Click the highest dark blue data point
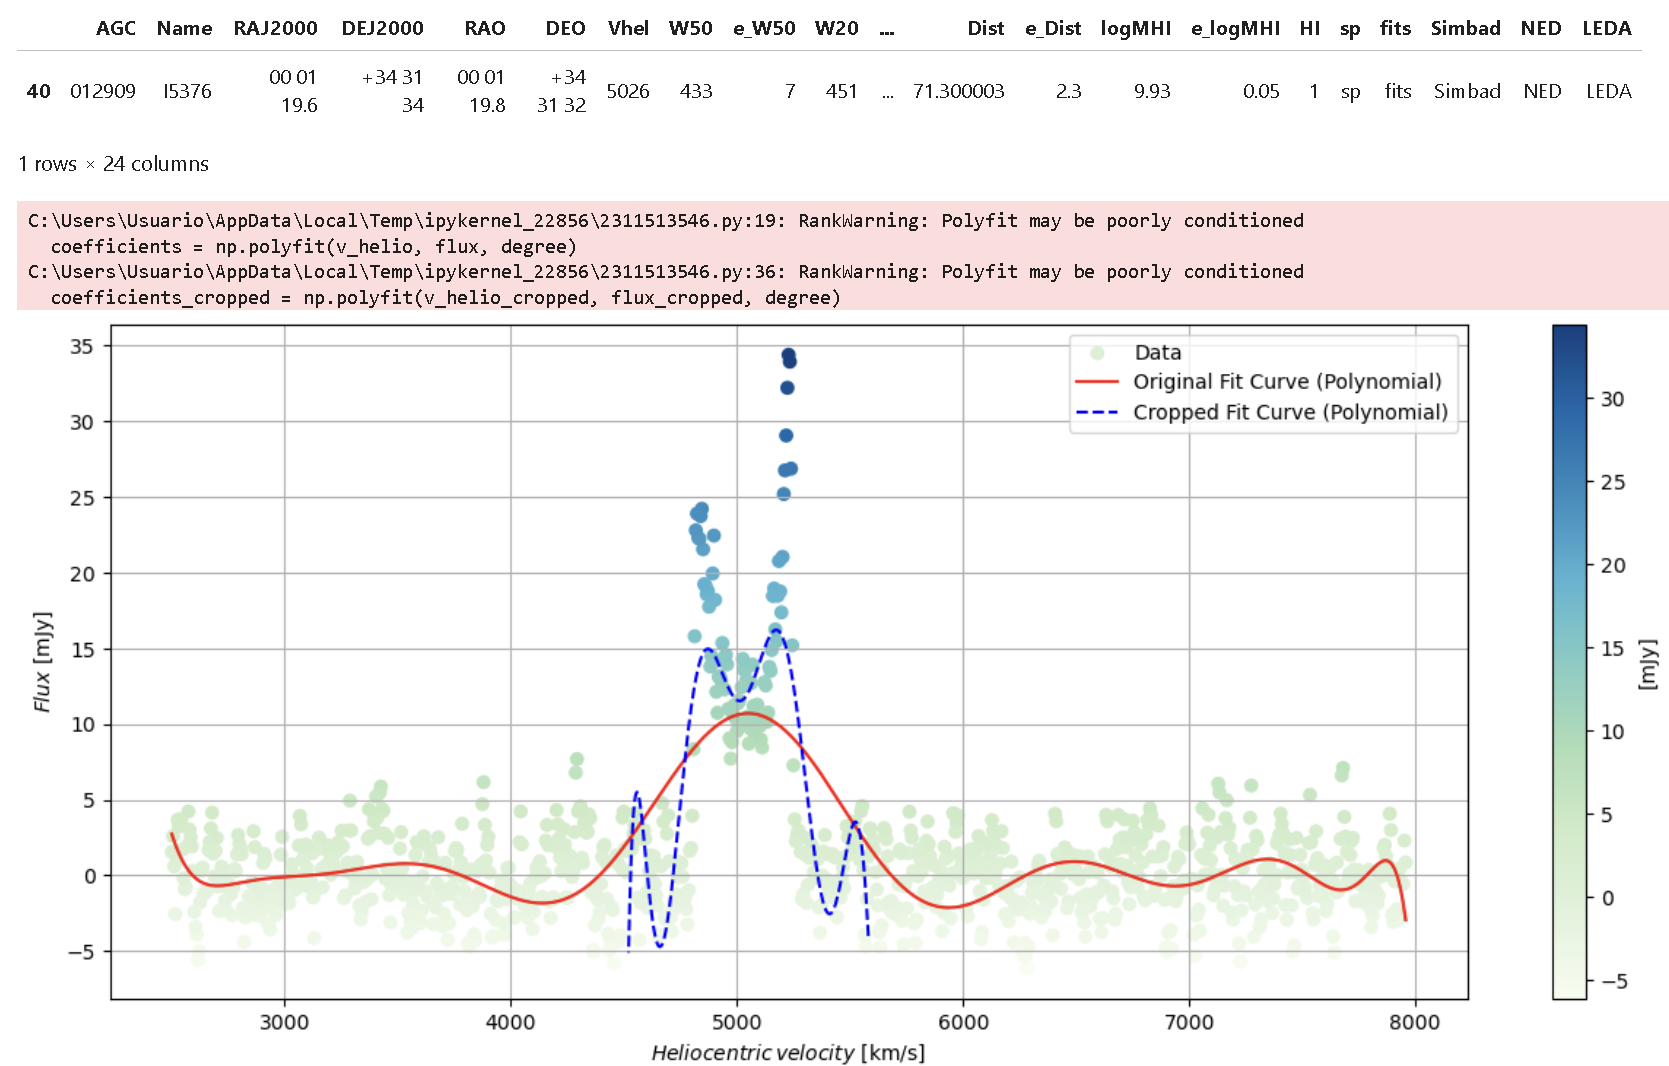 click(x=788, y=355)
